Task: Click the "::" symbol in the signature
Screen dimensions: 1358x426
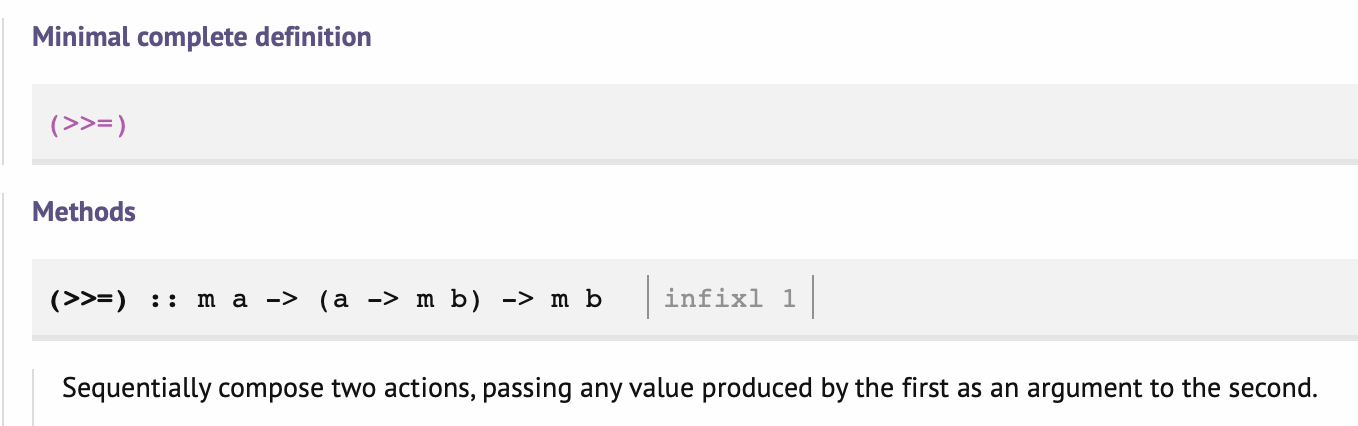Action: (x=163, y=299)
